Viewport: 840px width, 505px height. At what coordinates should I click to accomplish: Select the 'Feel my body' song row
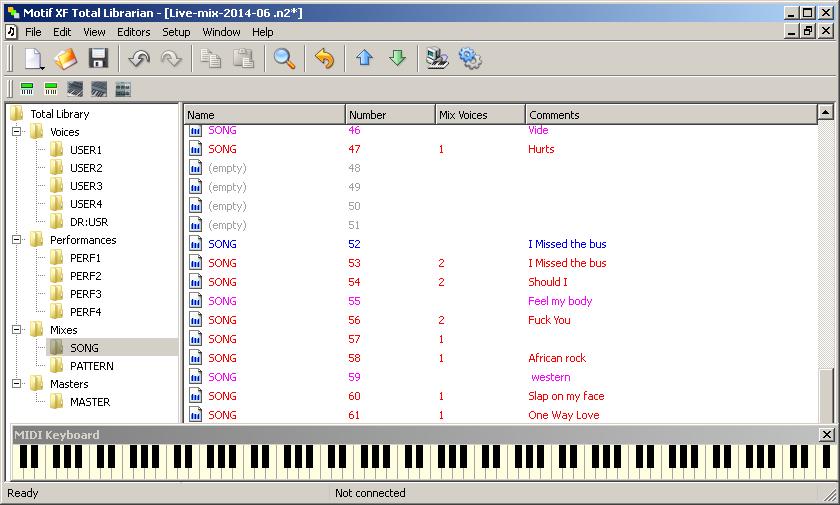501,301
